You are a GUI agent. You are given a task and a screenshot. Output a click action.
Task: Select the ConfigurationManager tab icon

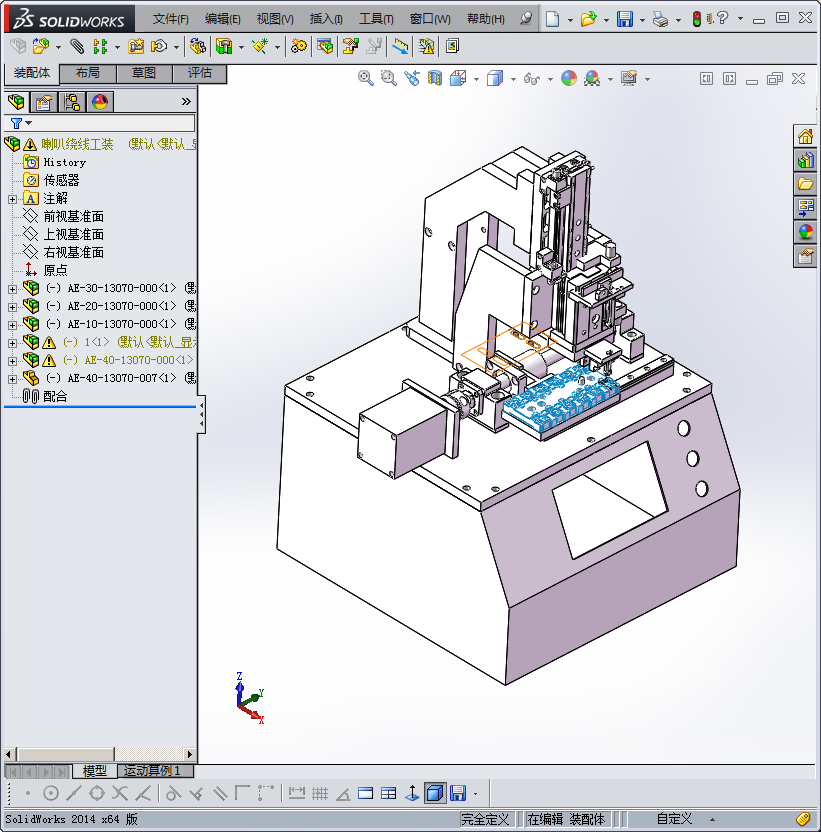[72, 102]
